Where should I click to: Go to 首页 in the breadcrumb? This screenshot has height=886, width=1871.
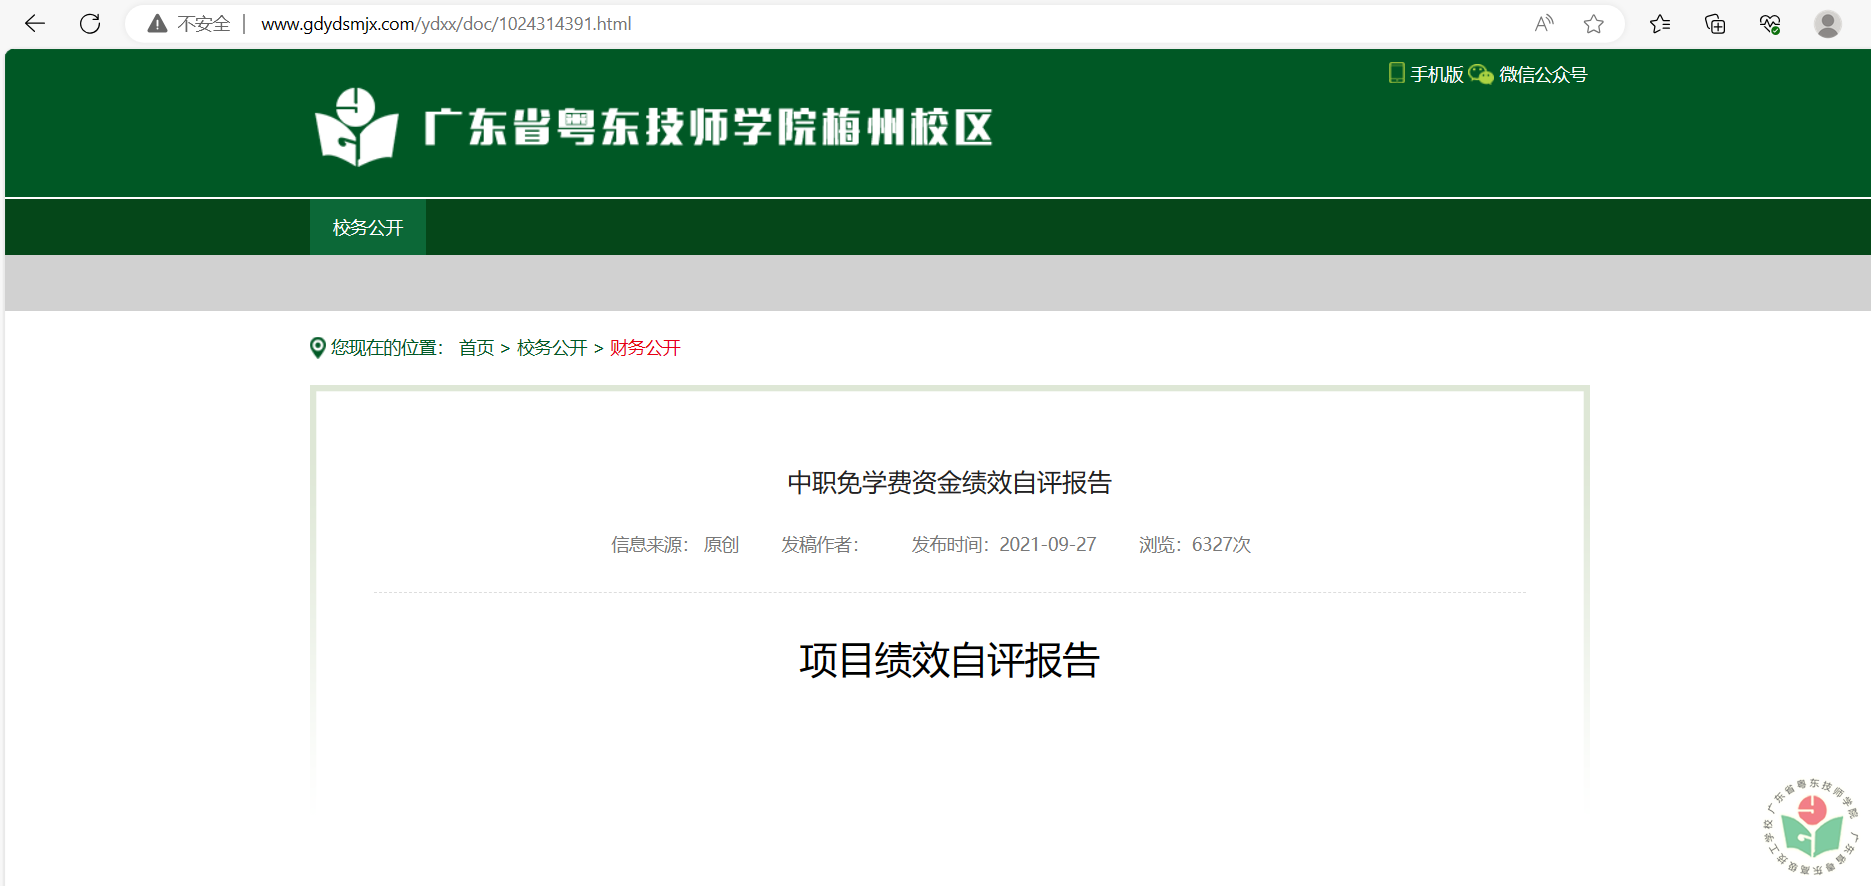coord(476,348)
